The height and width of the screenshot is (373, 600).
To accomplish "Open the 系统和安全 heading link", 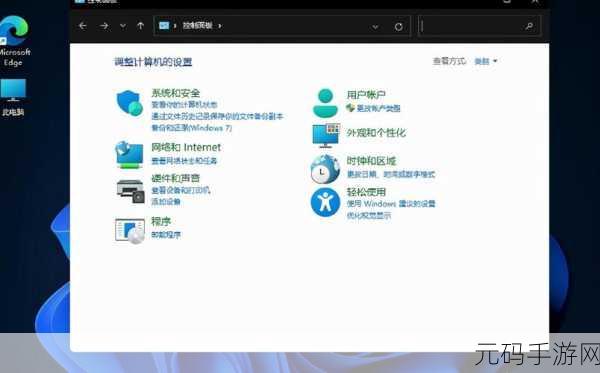I will (x=176, y=93).
